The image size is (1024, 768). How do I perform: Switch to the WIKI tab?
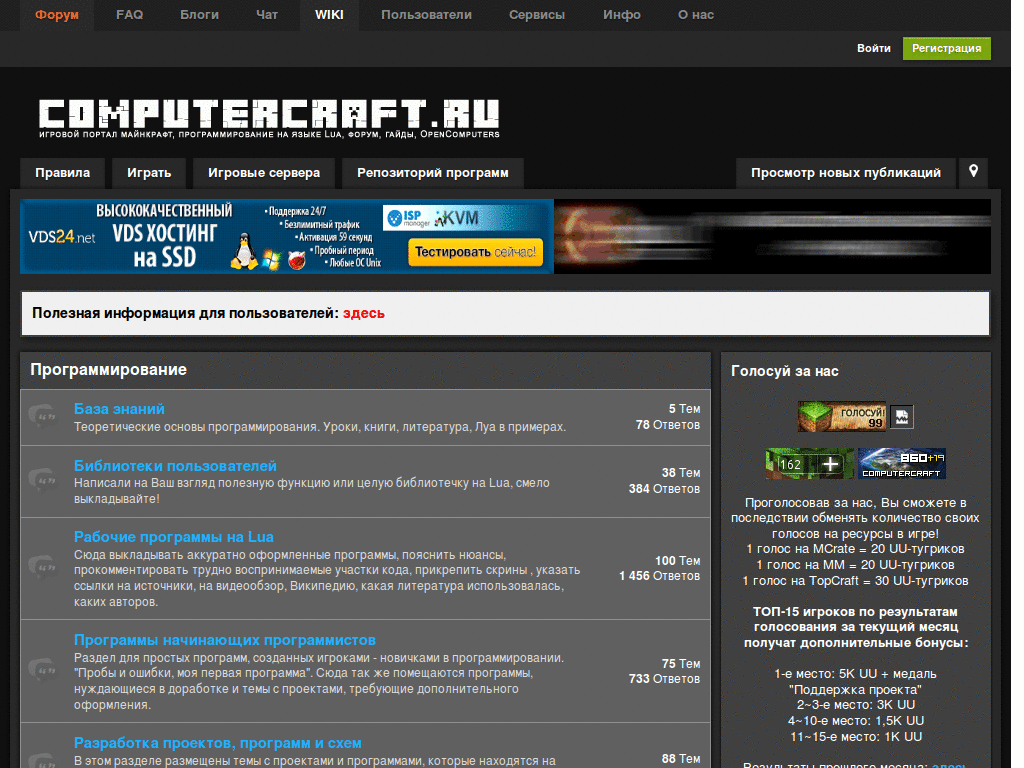[329, 15]
